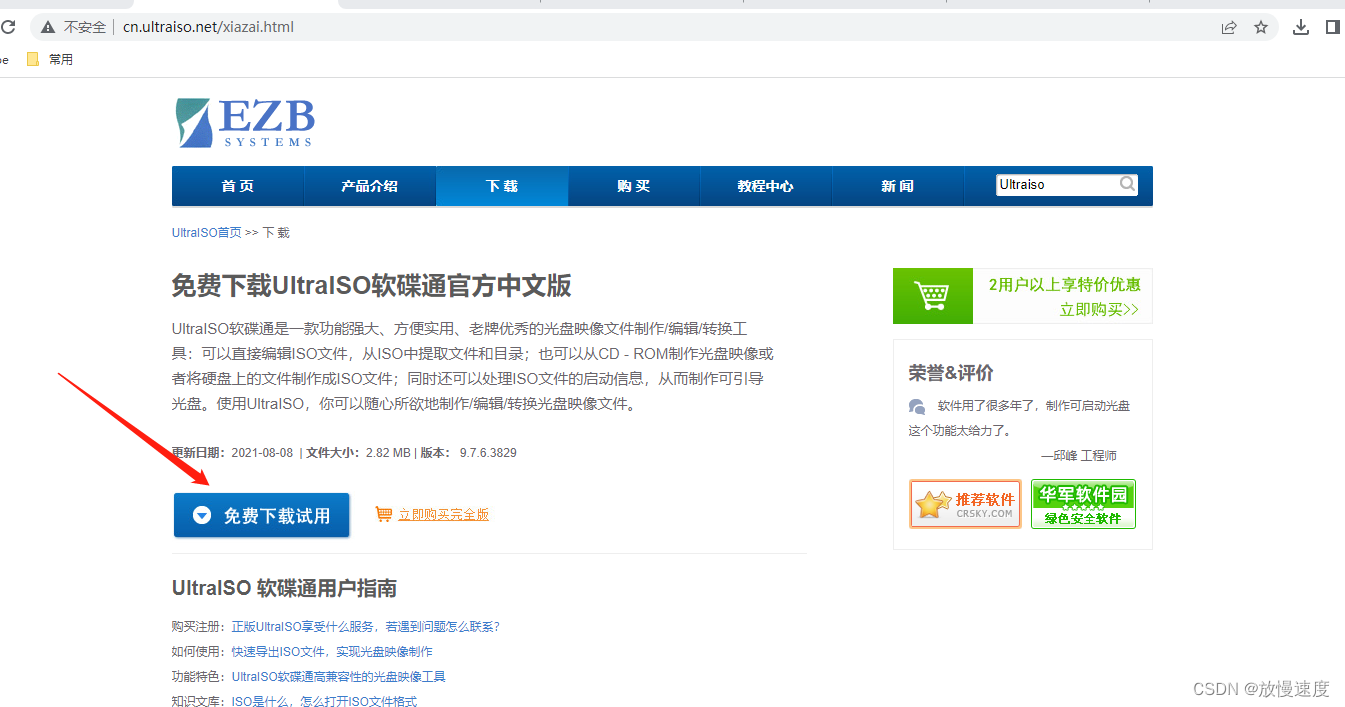This screenshot has height=707, width=1345.
Task: Click the share page icon in address bar
Action: pos(1229,27)
